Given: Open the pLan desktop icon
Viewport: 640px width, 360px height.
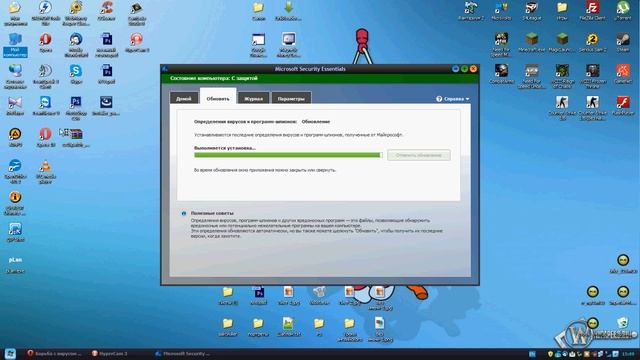Looking at the screenshot, I should pos(15,264).
